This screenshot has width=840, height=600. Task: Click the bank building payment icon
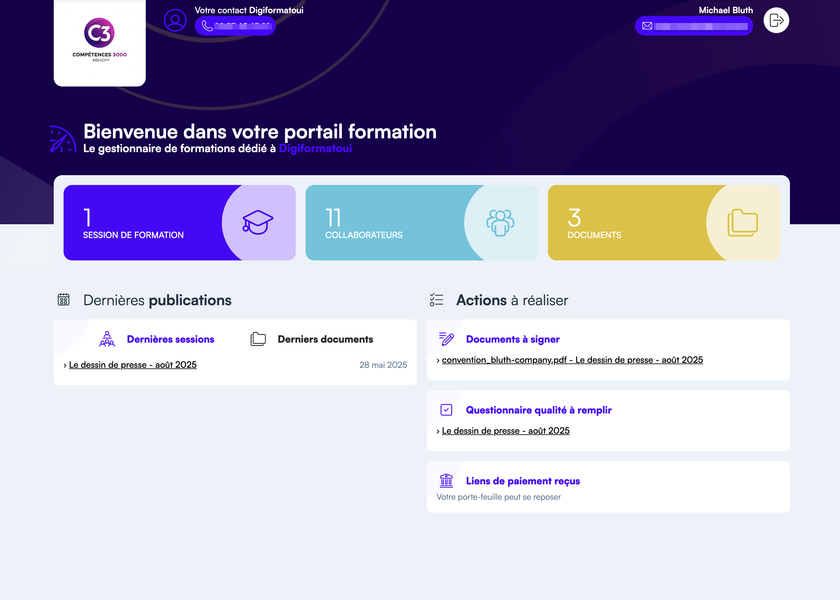coord(446,481)
